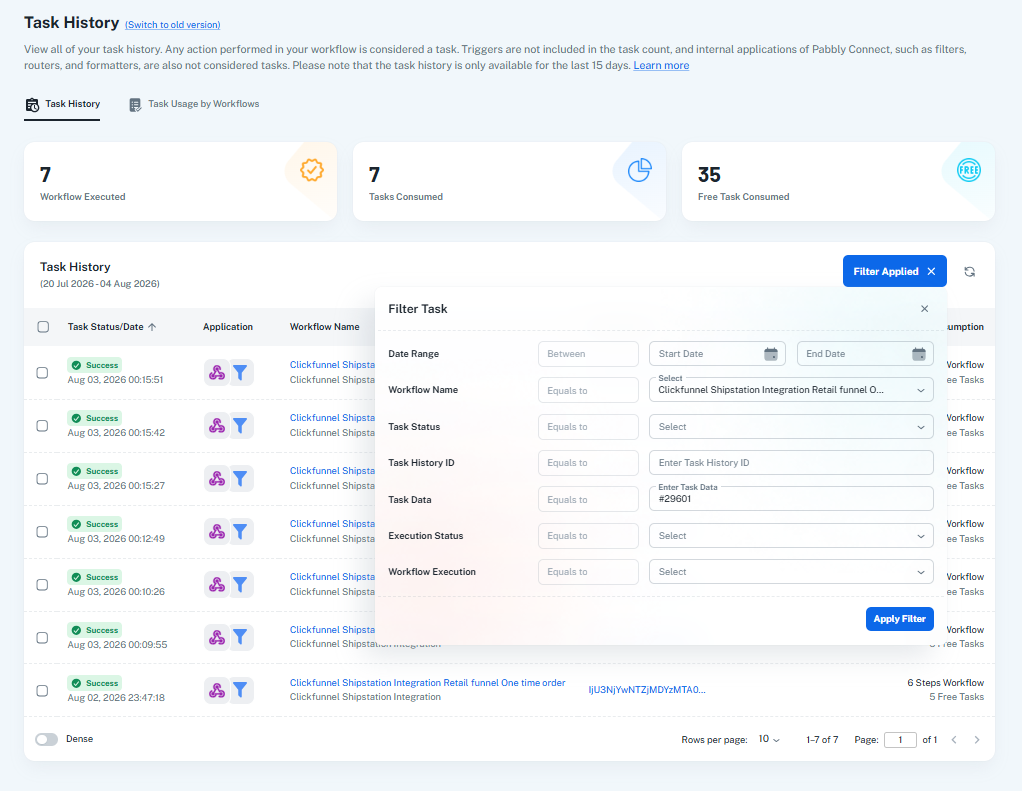Click Equals to operator for Task Data

click(x=589, y=500)
